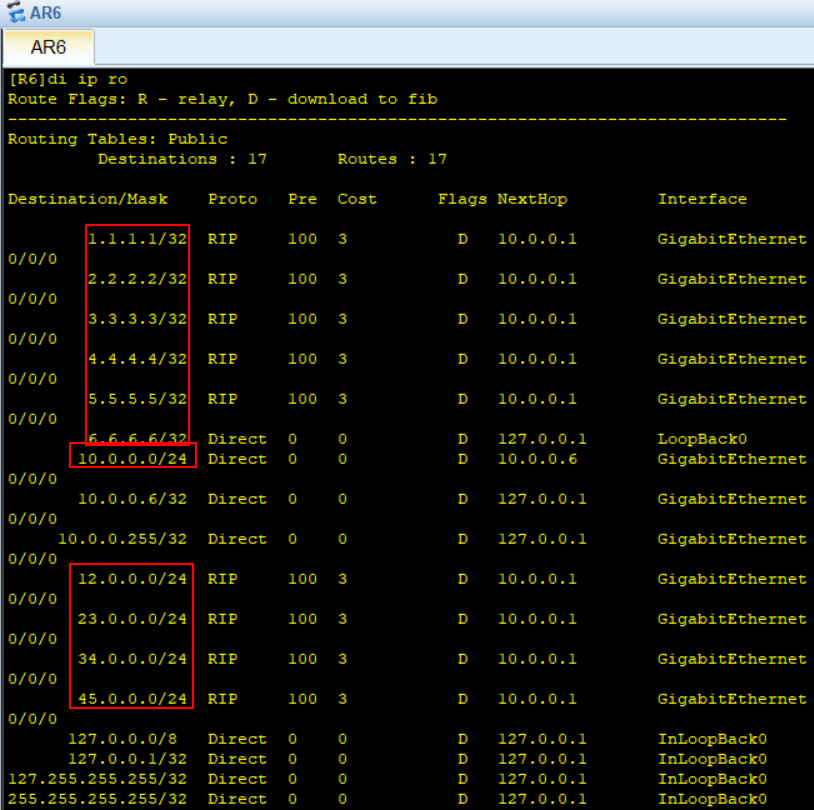Viewport: 814px width, 810px height.
Task: Click the 'Cost' column header
Action: 357,199
